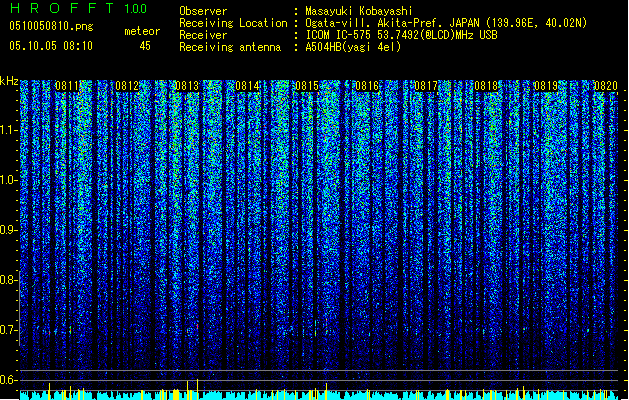Click the kHz axis unit label
Screen dimensions: 629x400
coord(9,81)
